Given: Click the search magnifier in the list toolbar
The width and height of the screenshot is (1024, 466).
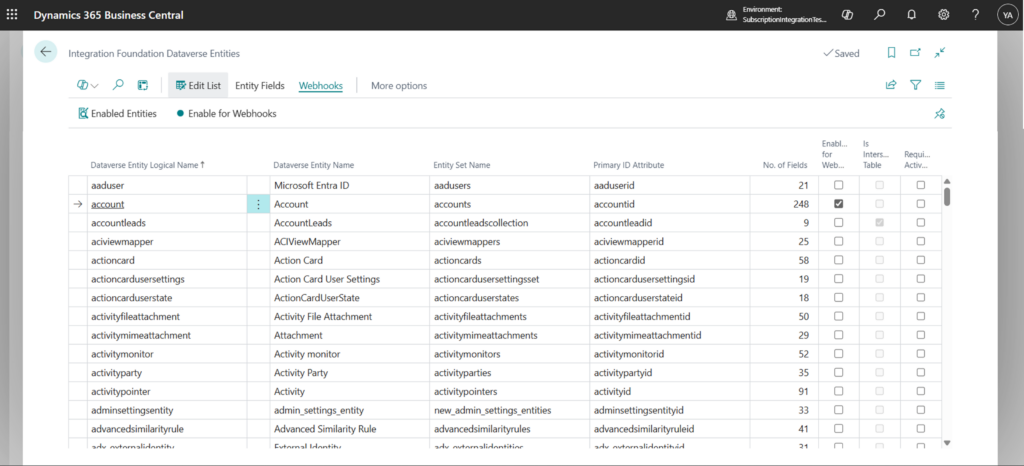Looking at the screenshot, I should [118, 86].
